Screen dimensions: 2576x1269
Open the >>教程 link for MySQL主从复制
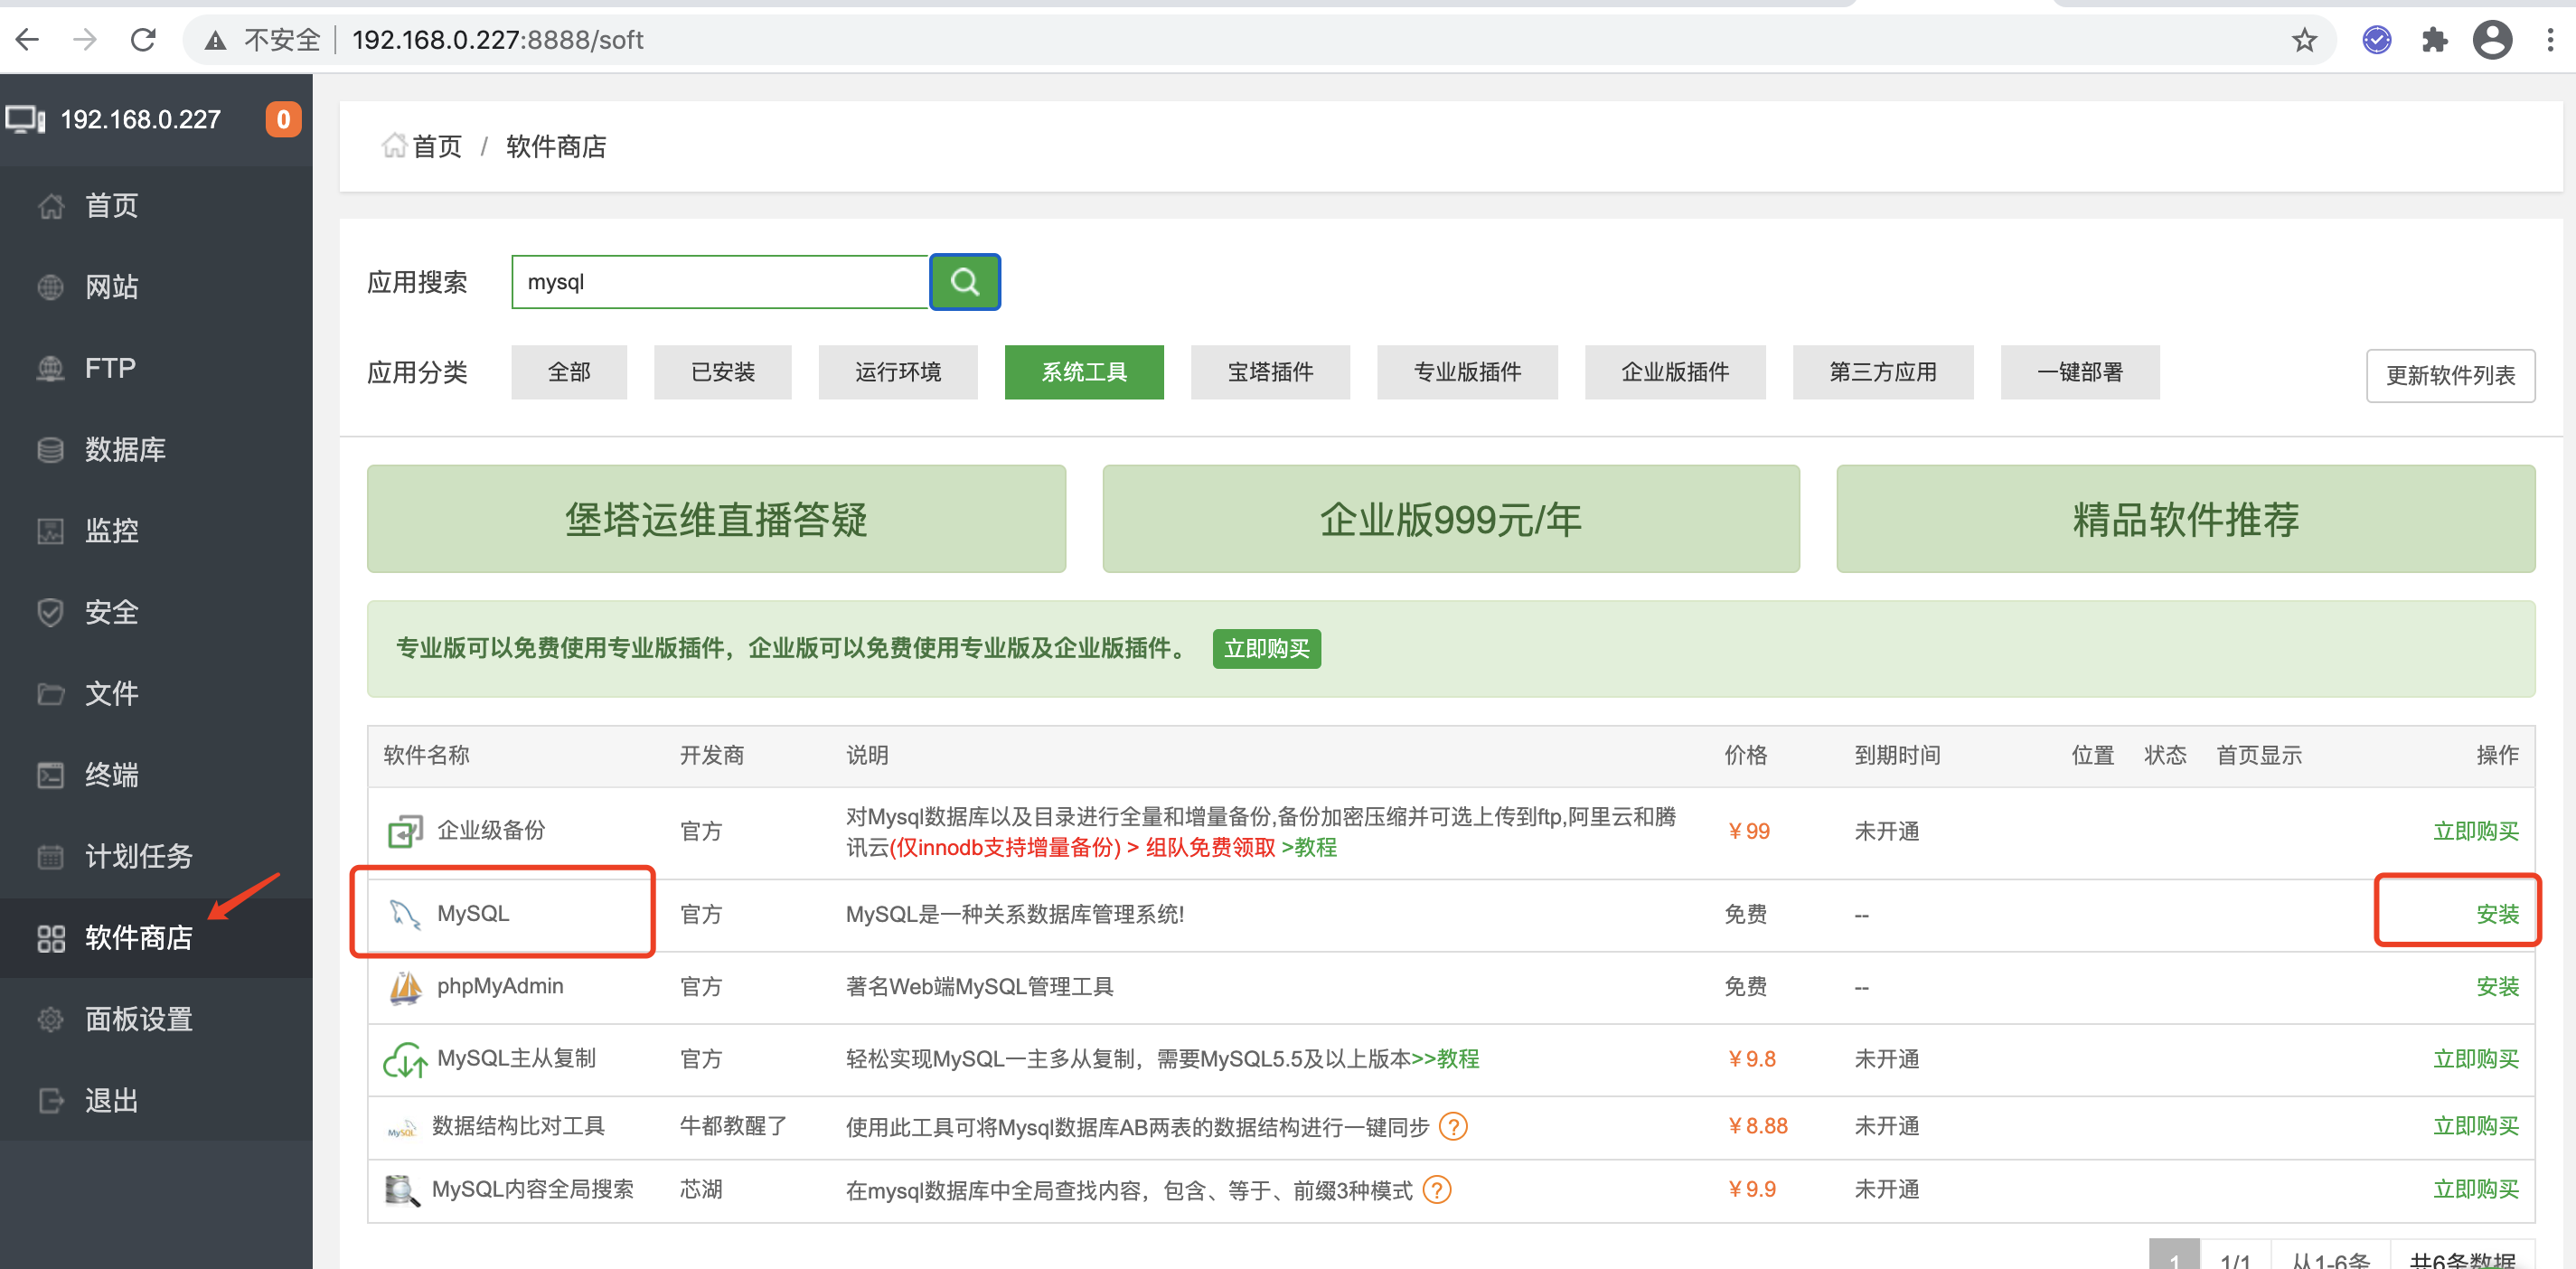(x=1445, y=1058)
